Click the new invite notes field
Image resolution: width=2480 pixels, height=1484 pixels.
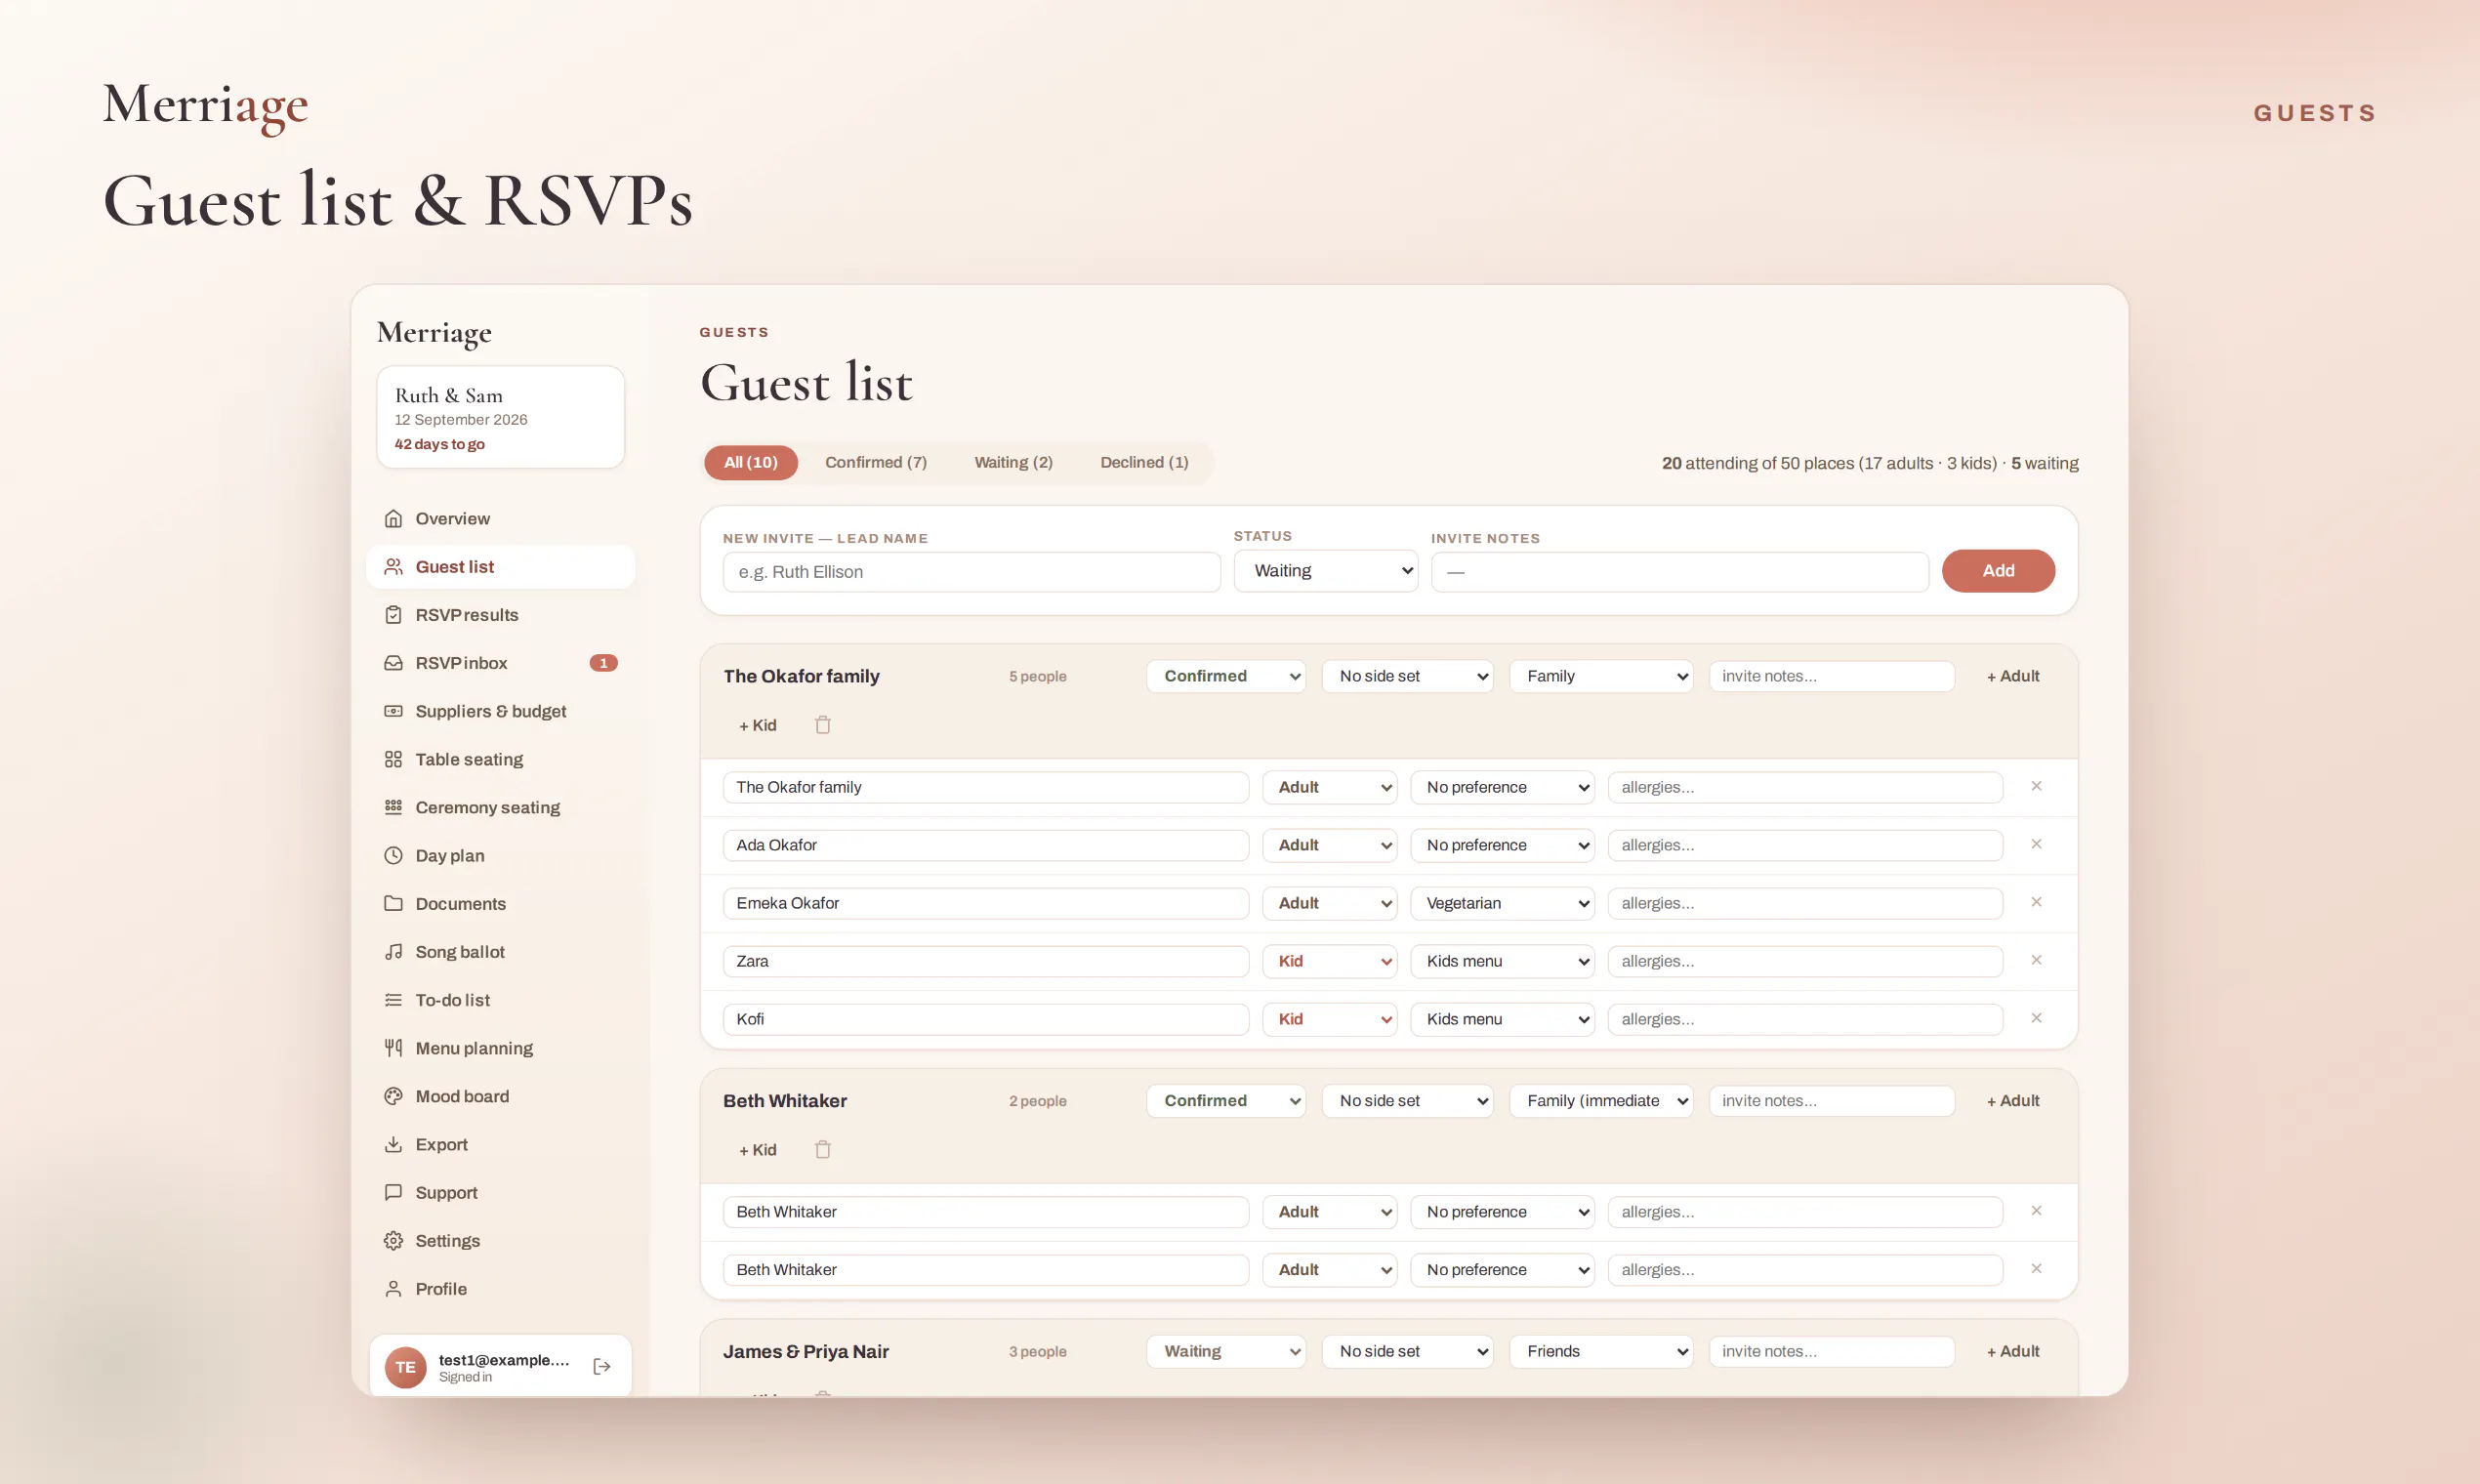click(x=1680, y=572)
